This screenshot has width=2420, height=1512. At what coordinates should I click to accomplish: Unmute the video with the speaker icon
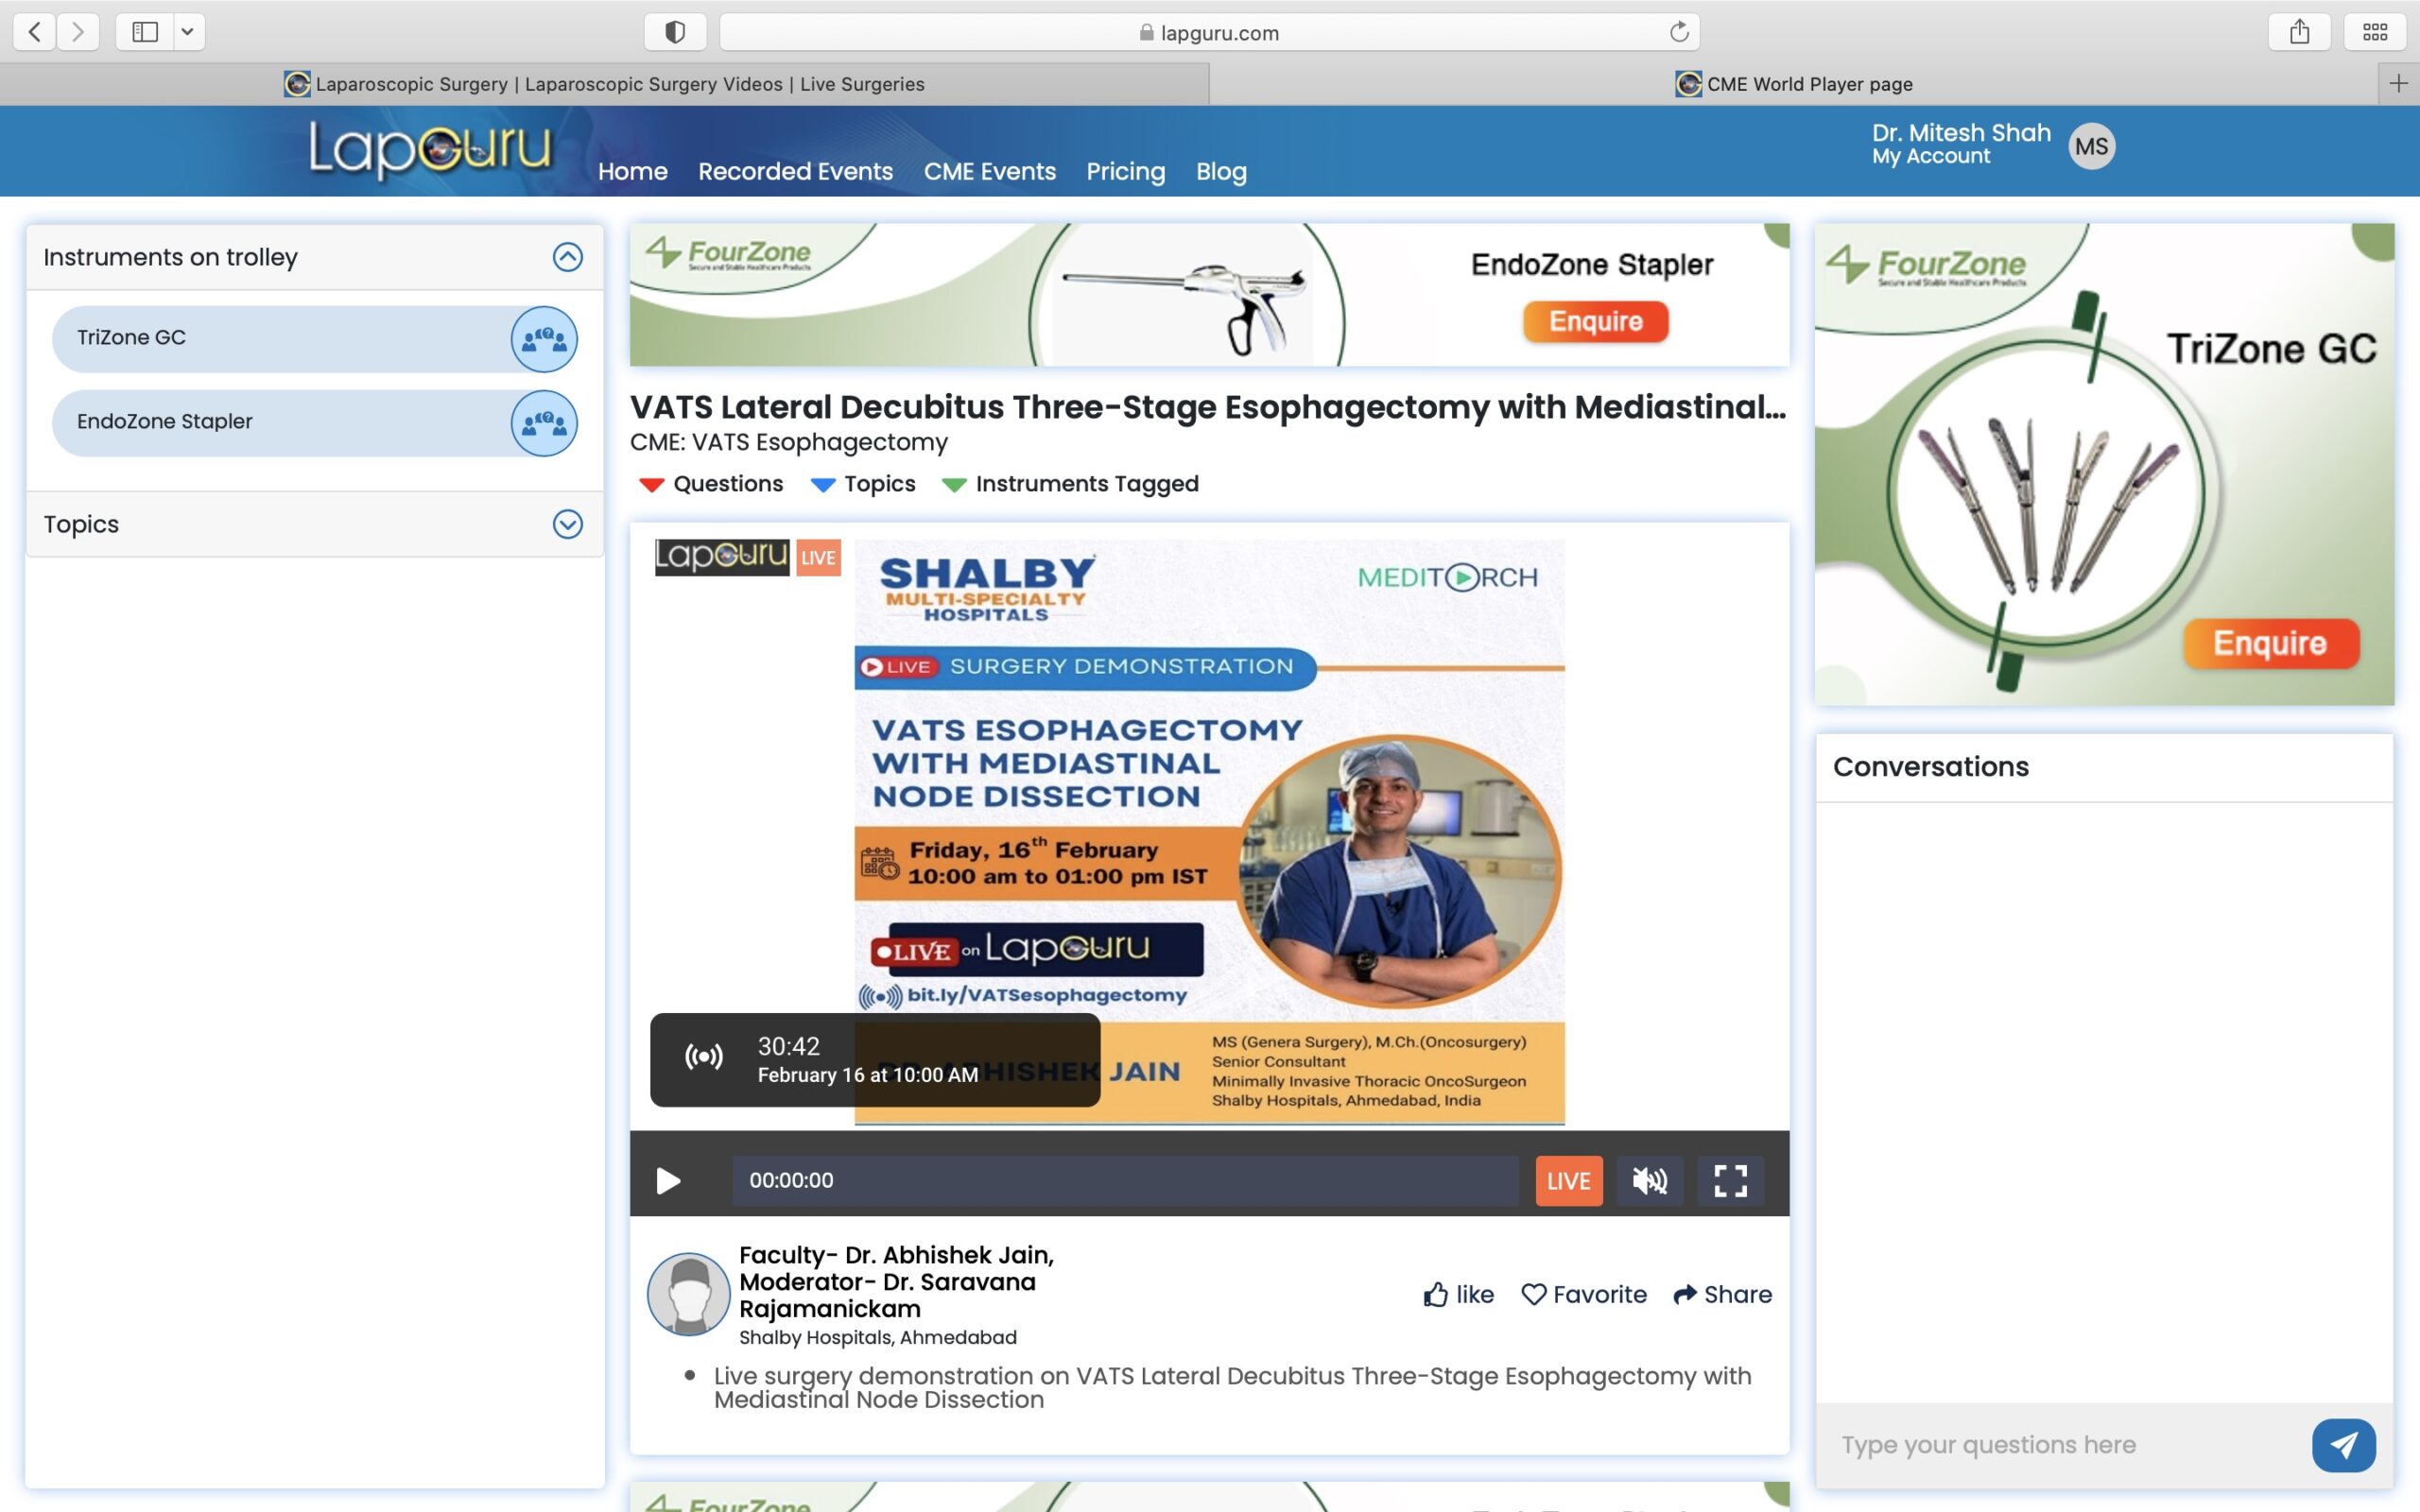pyautogui.click(x=1649, y=1181)
